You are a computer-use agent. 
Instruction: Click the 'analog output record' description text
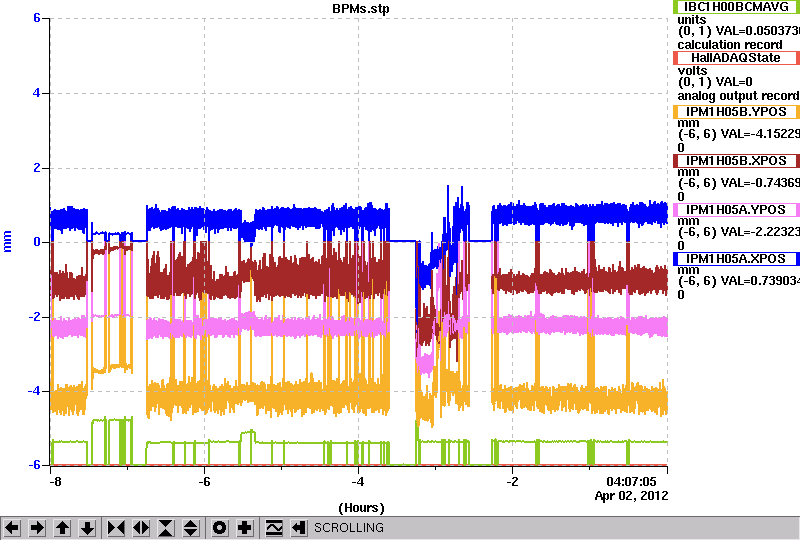[x=738, y=95]
